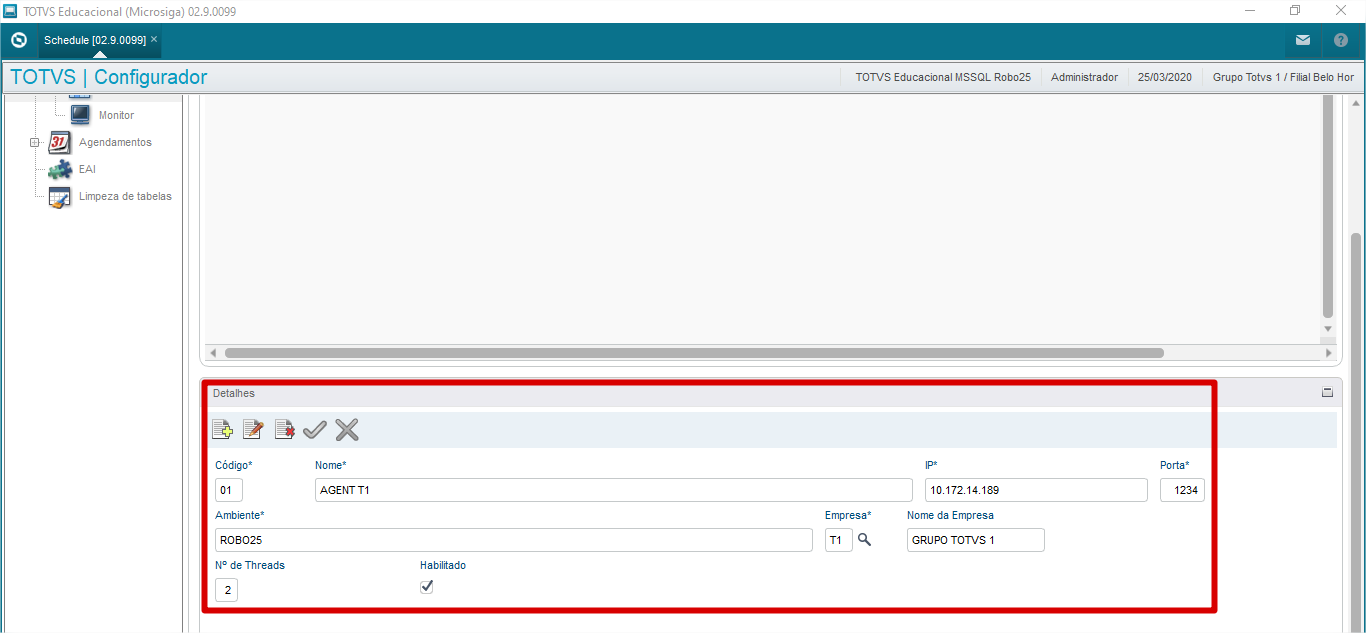Click the add new agent icon
This screenshot has width=1366, height=633.
click(x=222, y=430)
